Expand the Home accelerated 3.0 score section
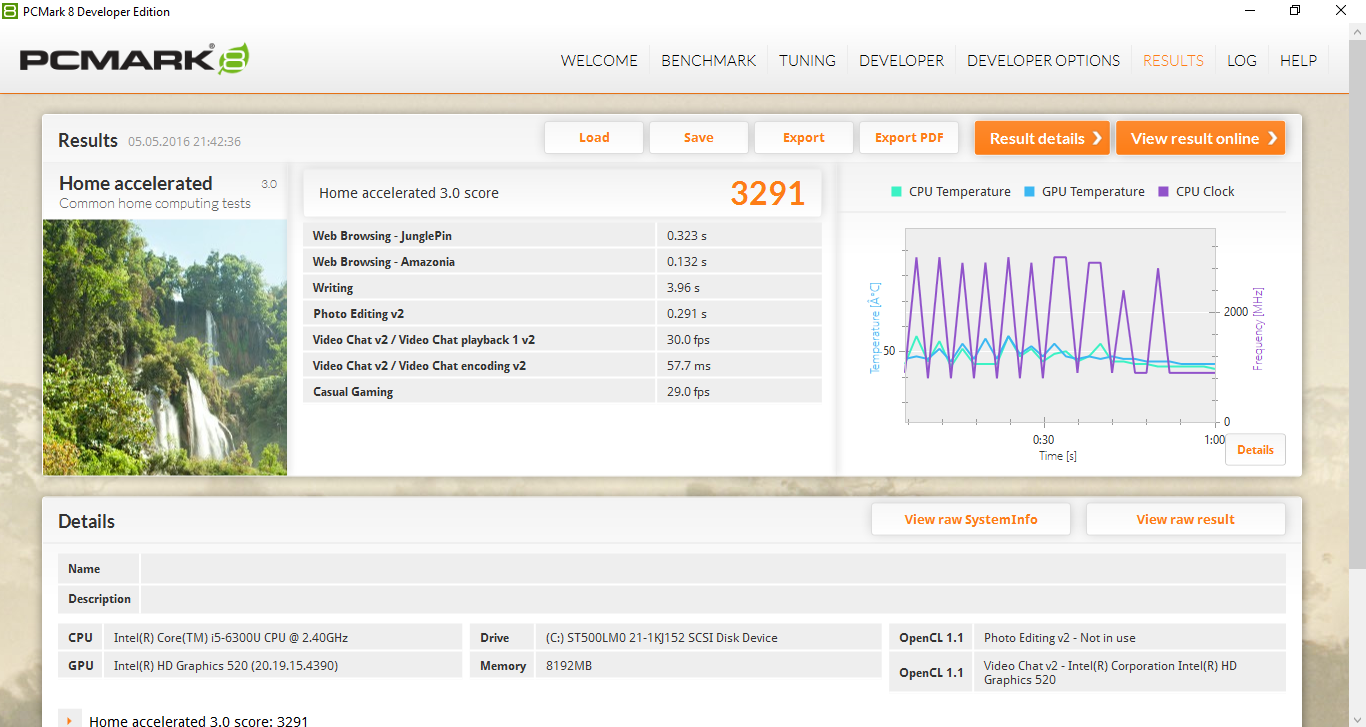The image size is (1366, 727). click(70, 720)
